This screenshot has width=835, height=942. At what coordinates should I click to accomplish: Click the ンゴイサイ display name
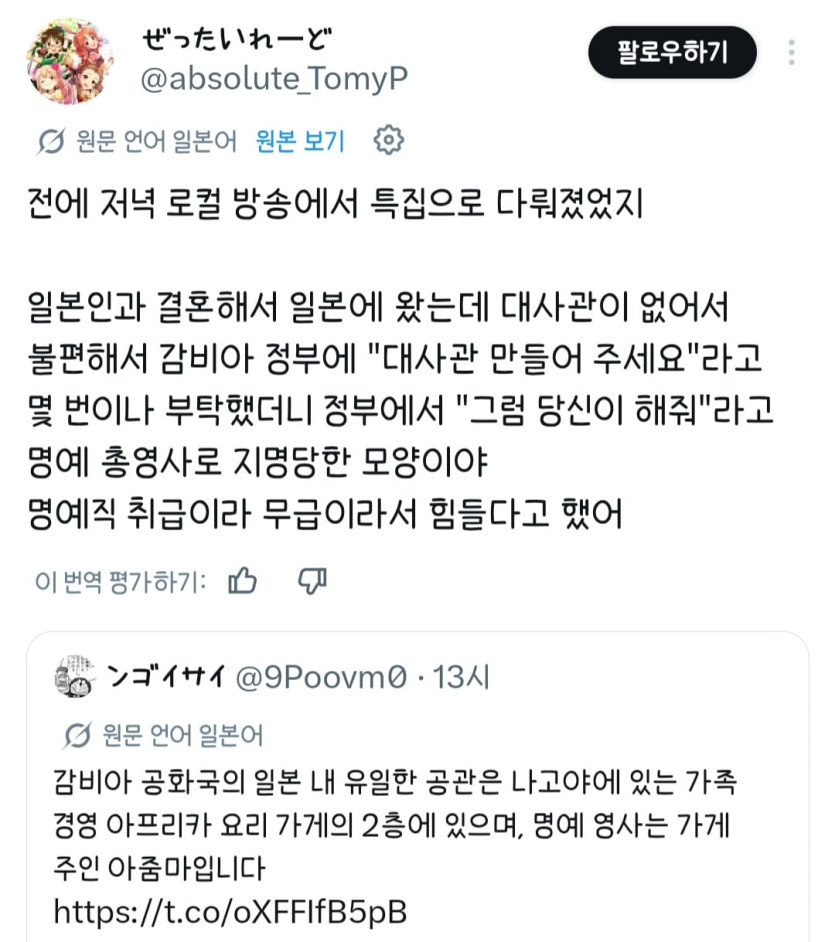point(166,676)
